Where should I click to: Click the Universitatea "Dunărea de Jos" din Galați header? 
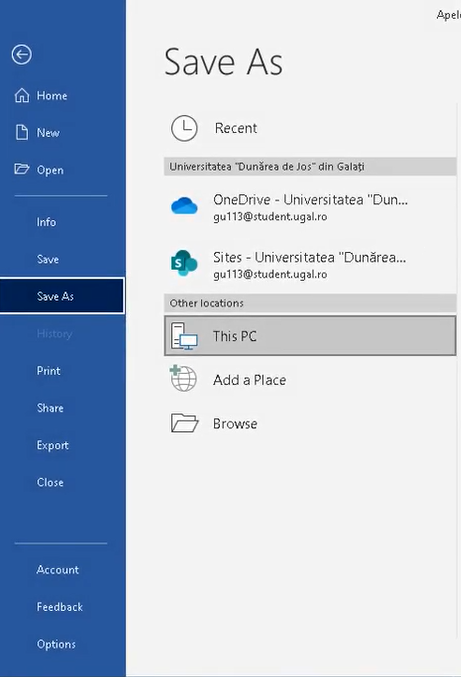[x=310, y=167]
